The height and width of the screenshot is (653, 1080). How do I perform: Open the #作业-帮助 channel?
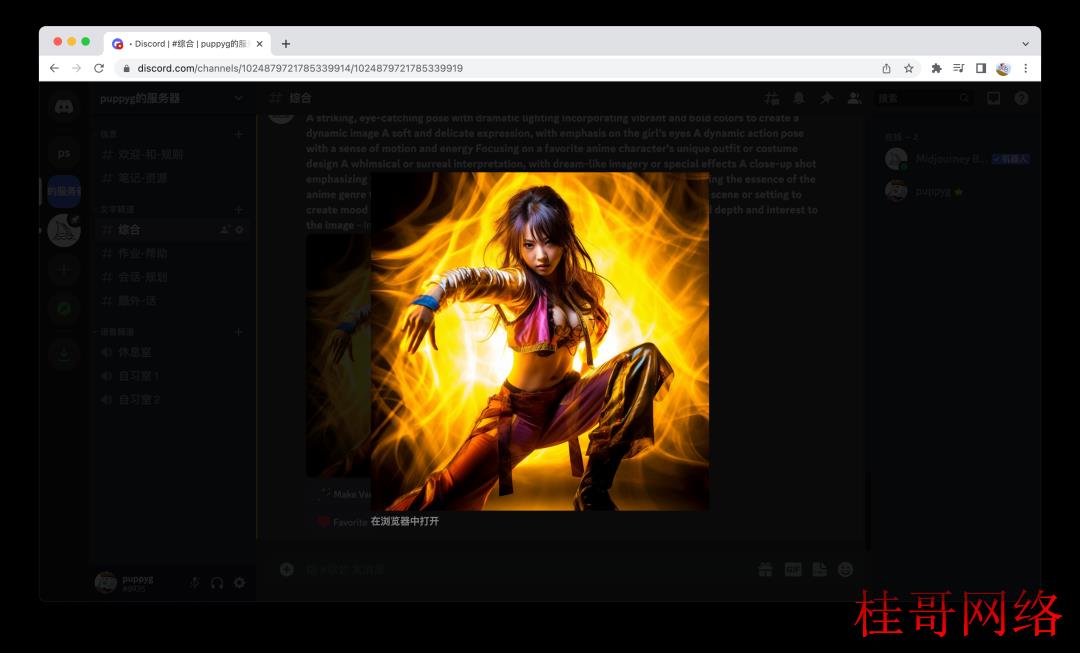(x=172, y=253)
